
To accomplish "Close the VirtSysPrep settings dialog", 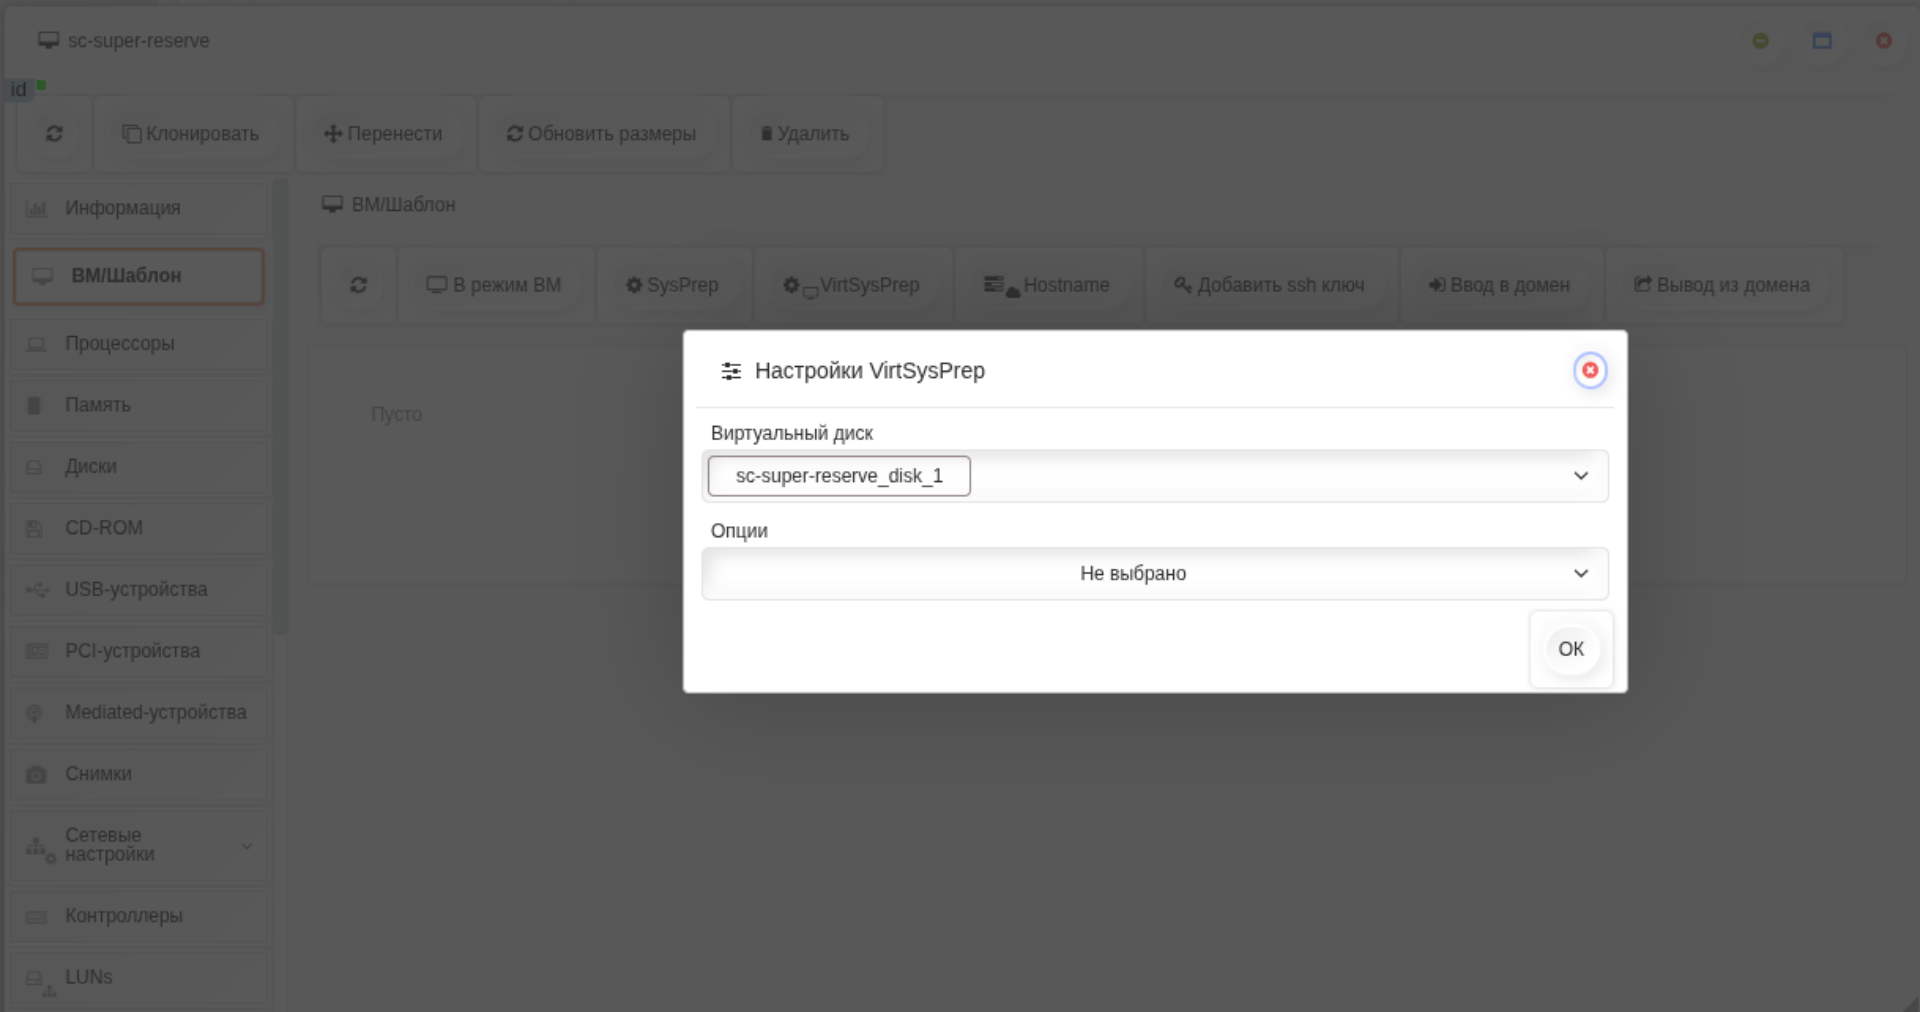I will [x=1589, y=370].
